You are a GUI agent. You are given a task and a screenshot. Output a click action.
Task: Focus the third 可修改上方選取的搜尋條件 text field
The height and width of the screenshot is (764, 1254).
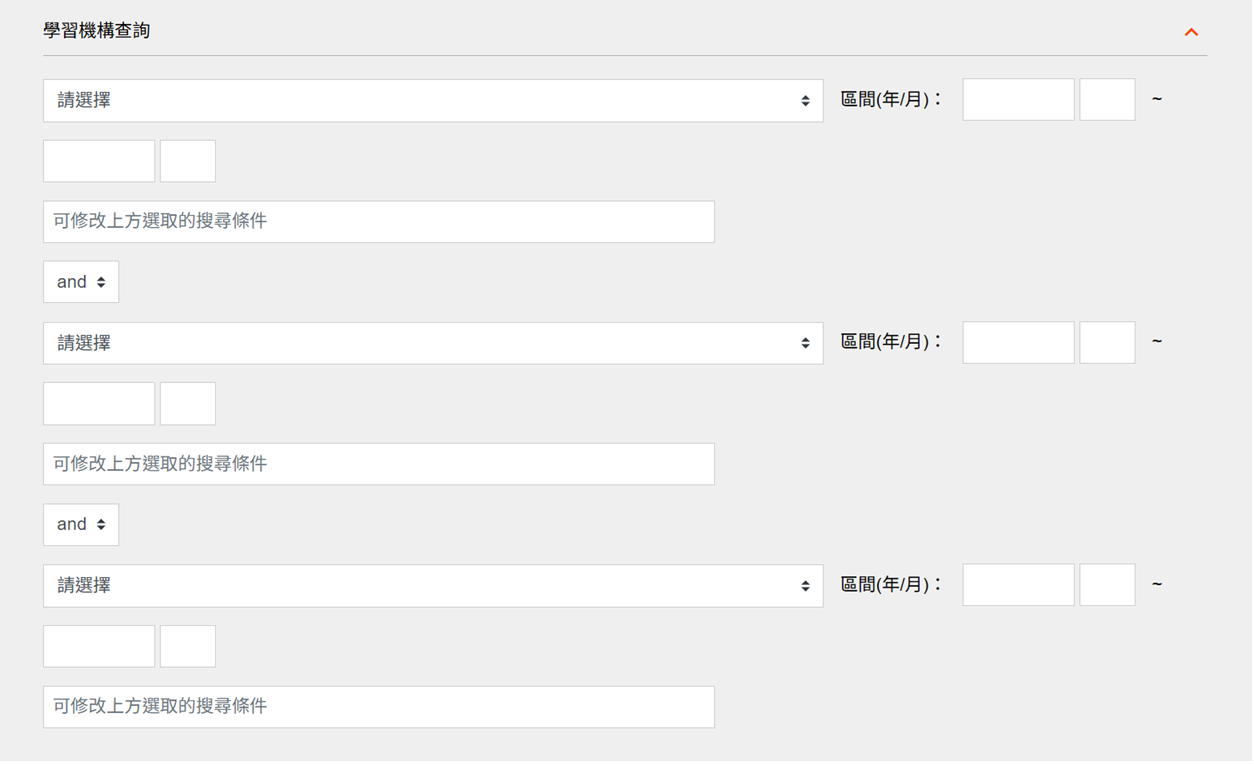(x=378, y=707)
